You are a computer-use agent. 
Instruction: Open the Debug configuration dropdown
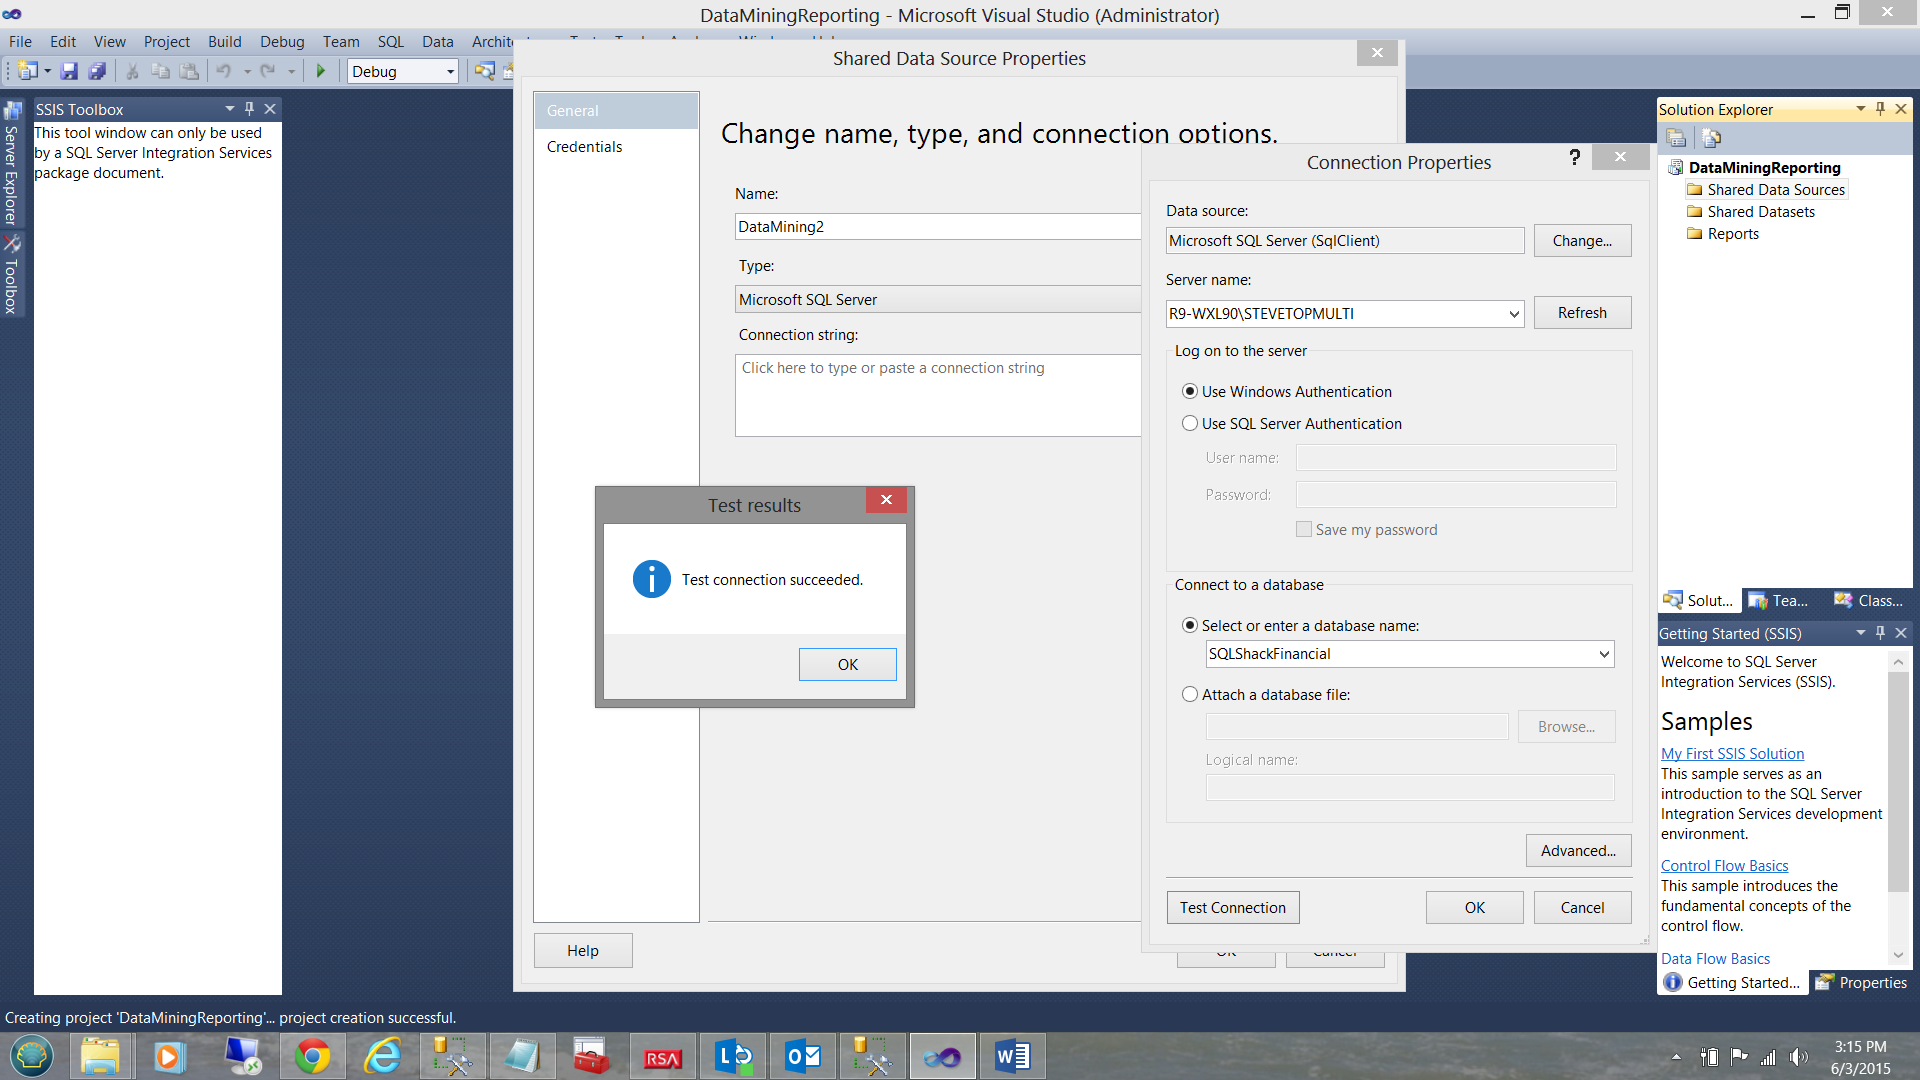[450, 72]
